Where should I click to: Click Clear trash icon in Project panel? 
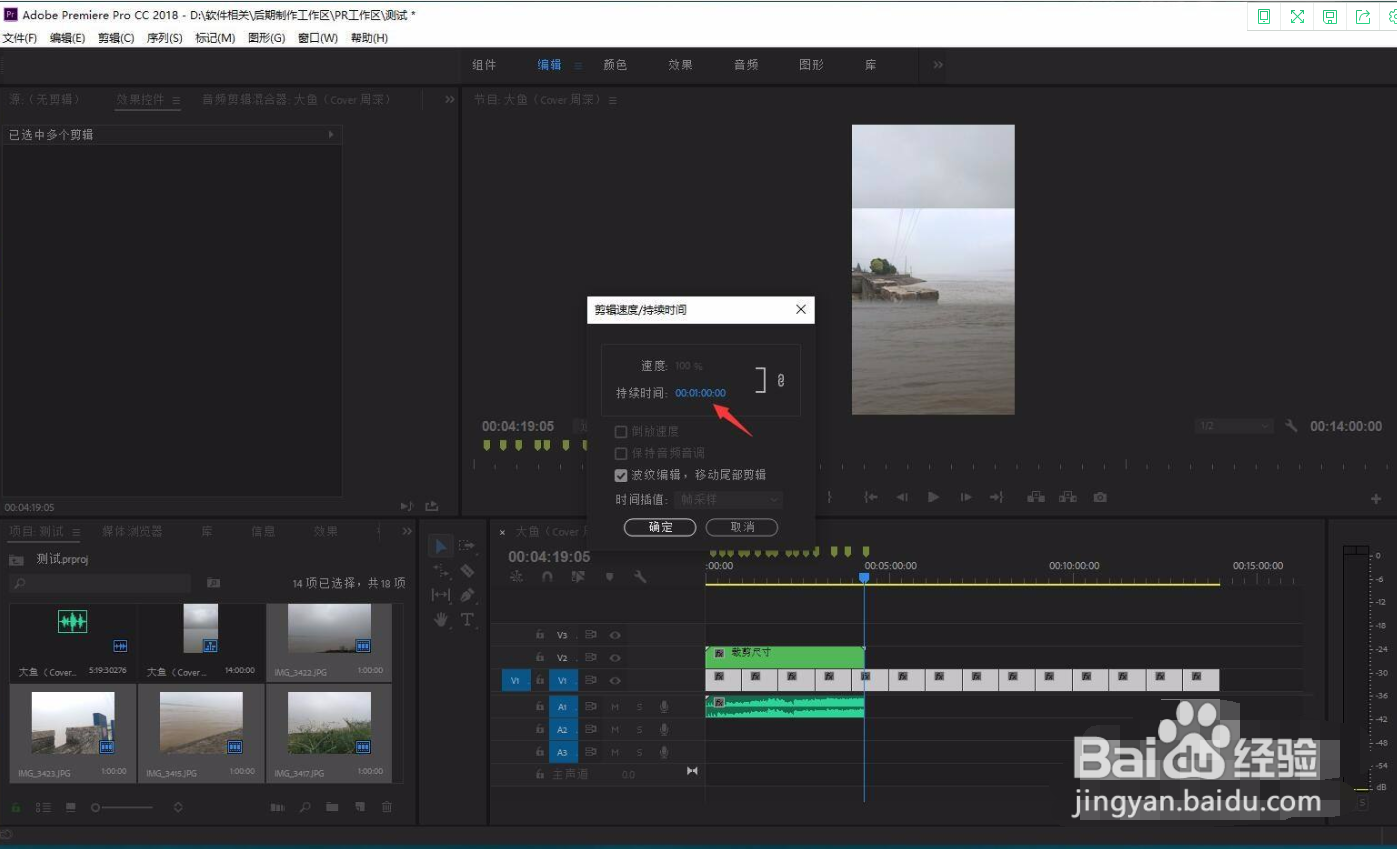pyautogui.click(x=387, y=807)
